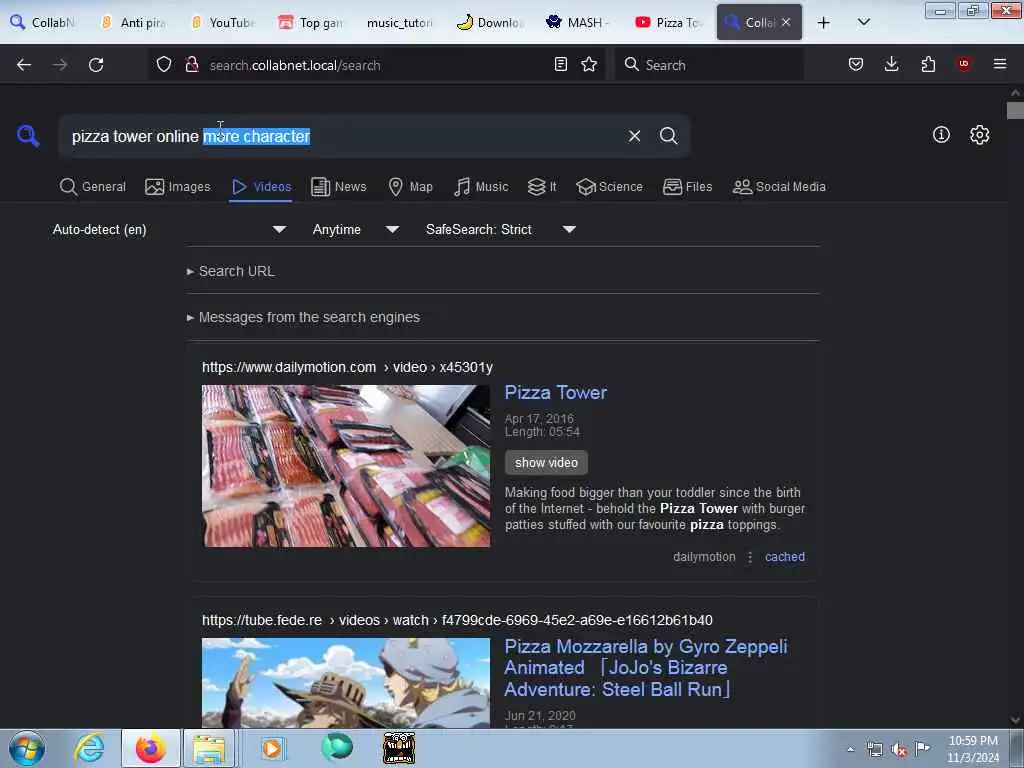Switch to the Map search category
This screenshot has width=1024, height=768.
(x=411, y=187)
